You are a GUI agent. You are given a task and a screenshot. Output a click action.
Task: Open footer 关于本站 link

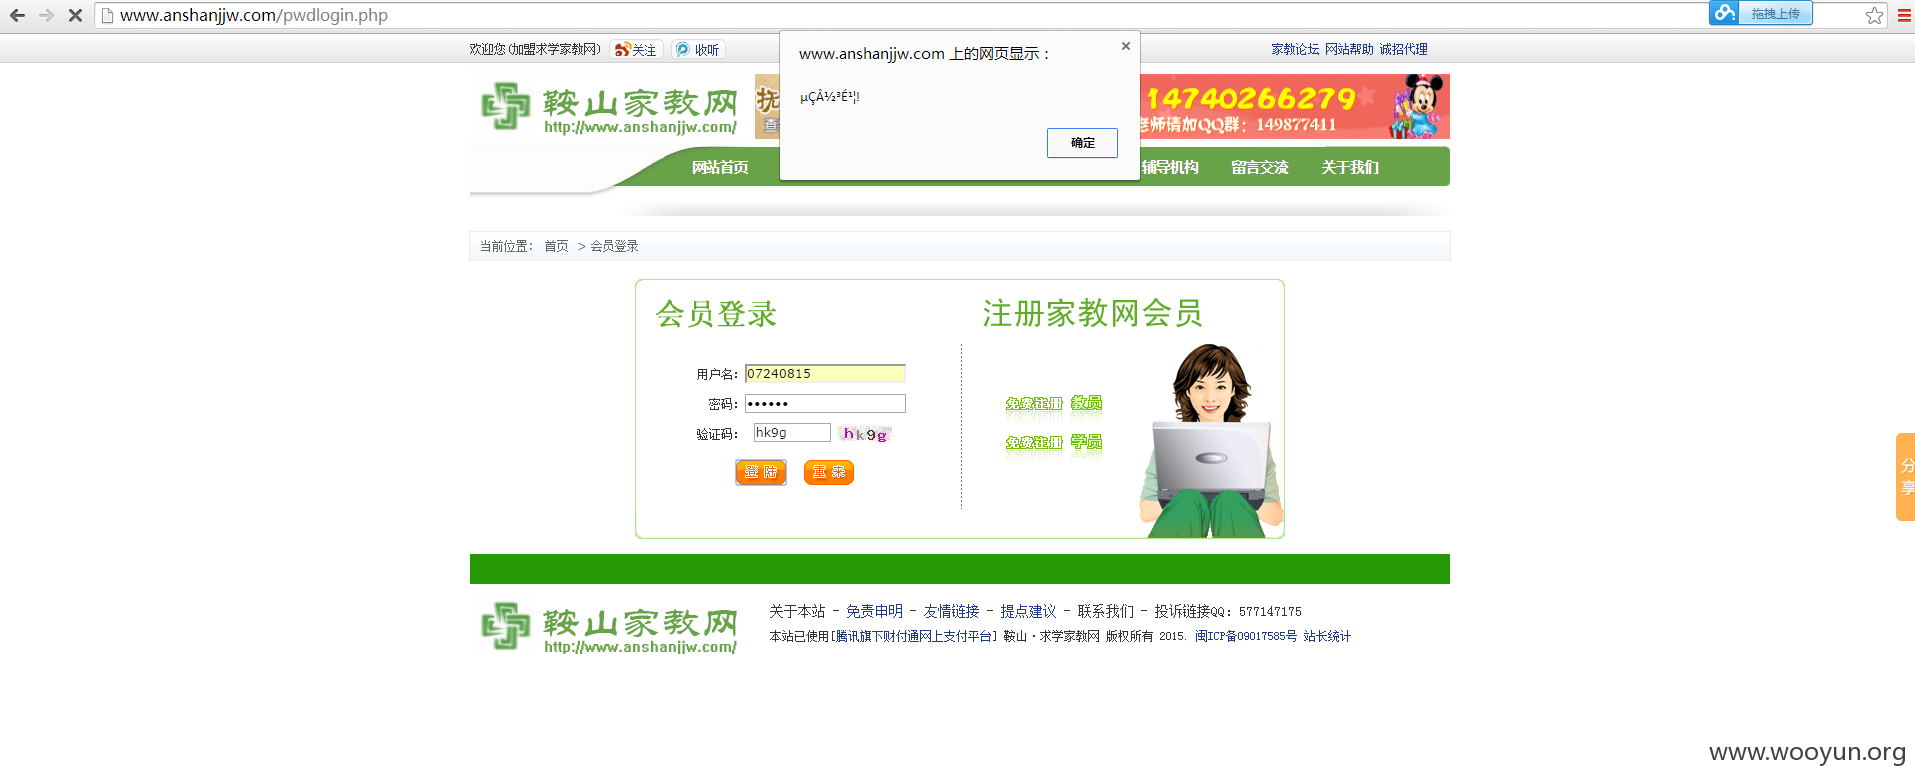tap(797, 611)
